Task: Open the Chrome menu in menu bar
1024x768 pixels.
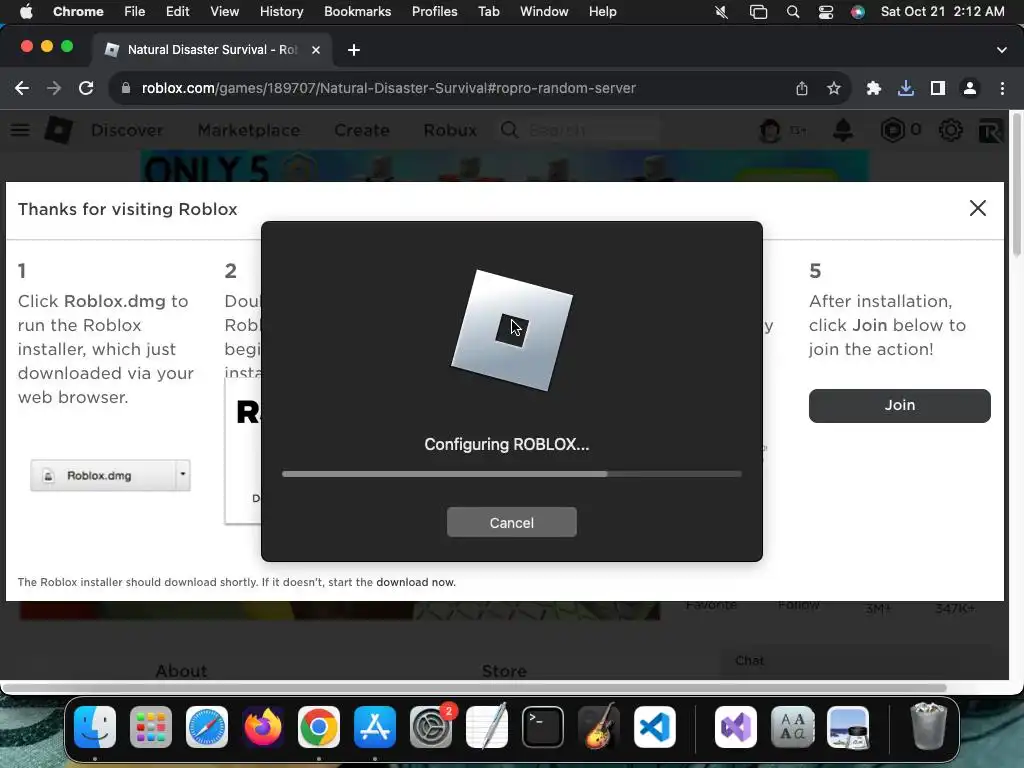Action: (78, 12)
